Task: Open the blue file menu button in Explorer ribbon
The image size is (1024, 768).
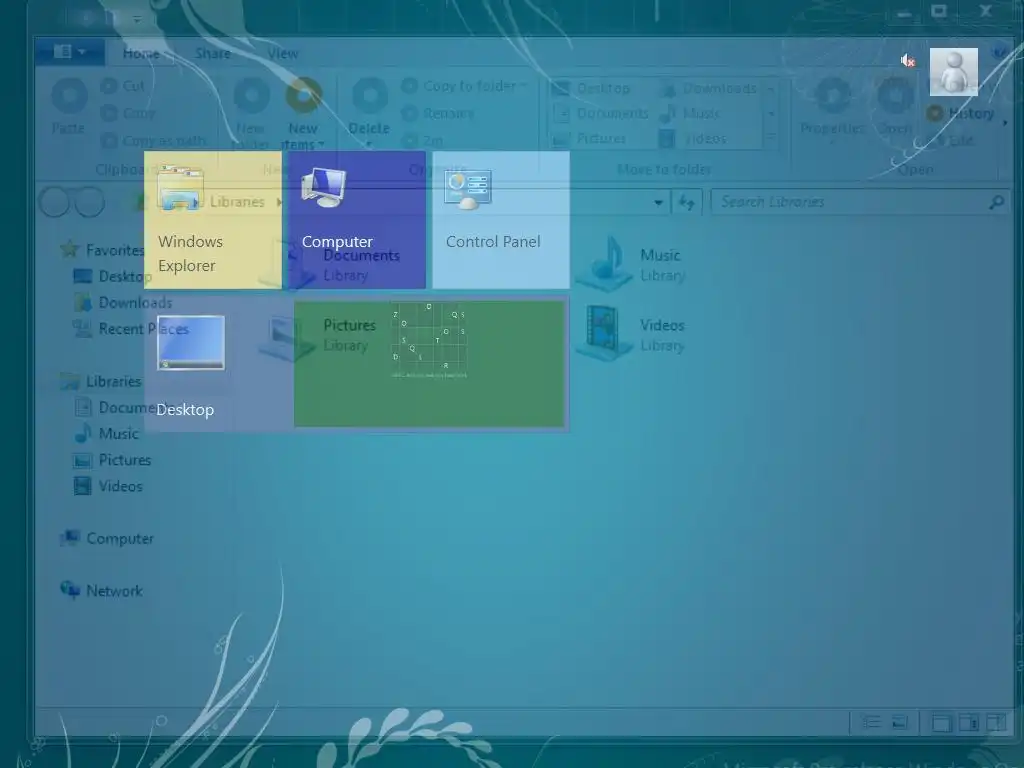Action: [x=69, y=52]
